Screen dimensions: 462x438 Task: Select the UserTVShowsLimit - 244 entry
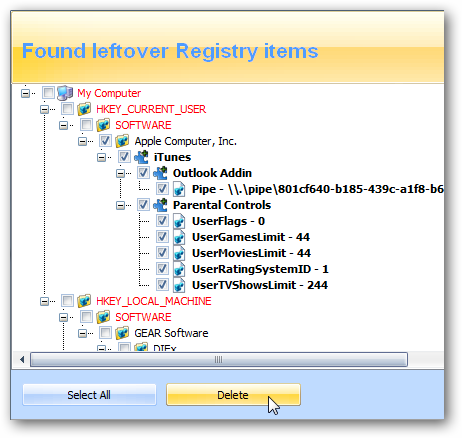tap(260, 285)
